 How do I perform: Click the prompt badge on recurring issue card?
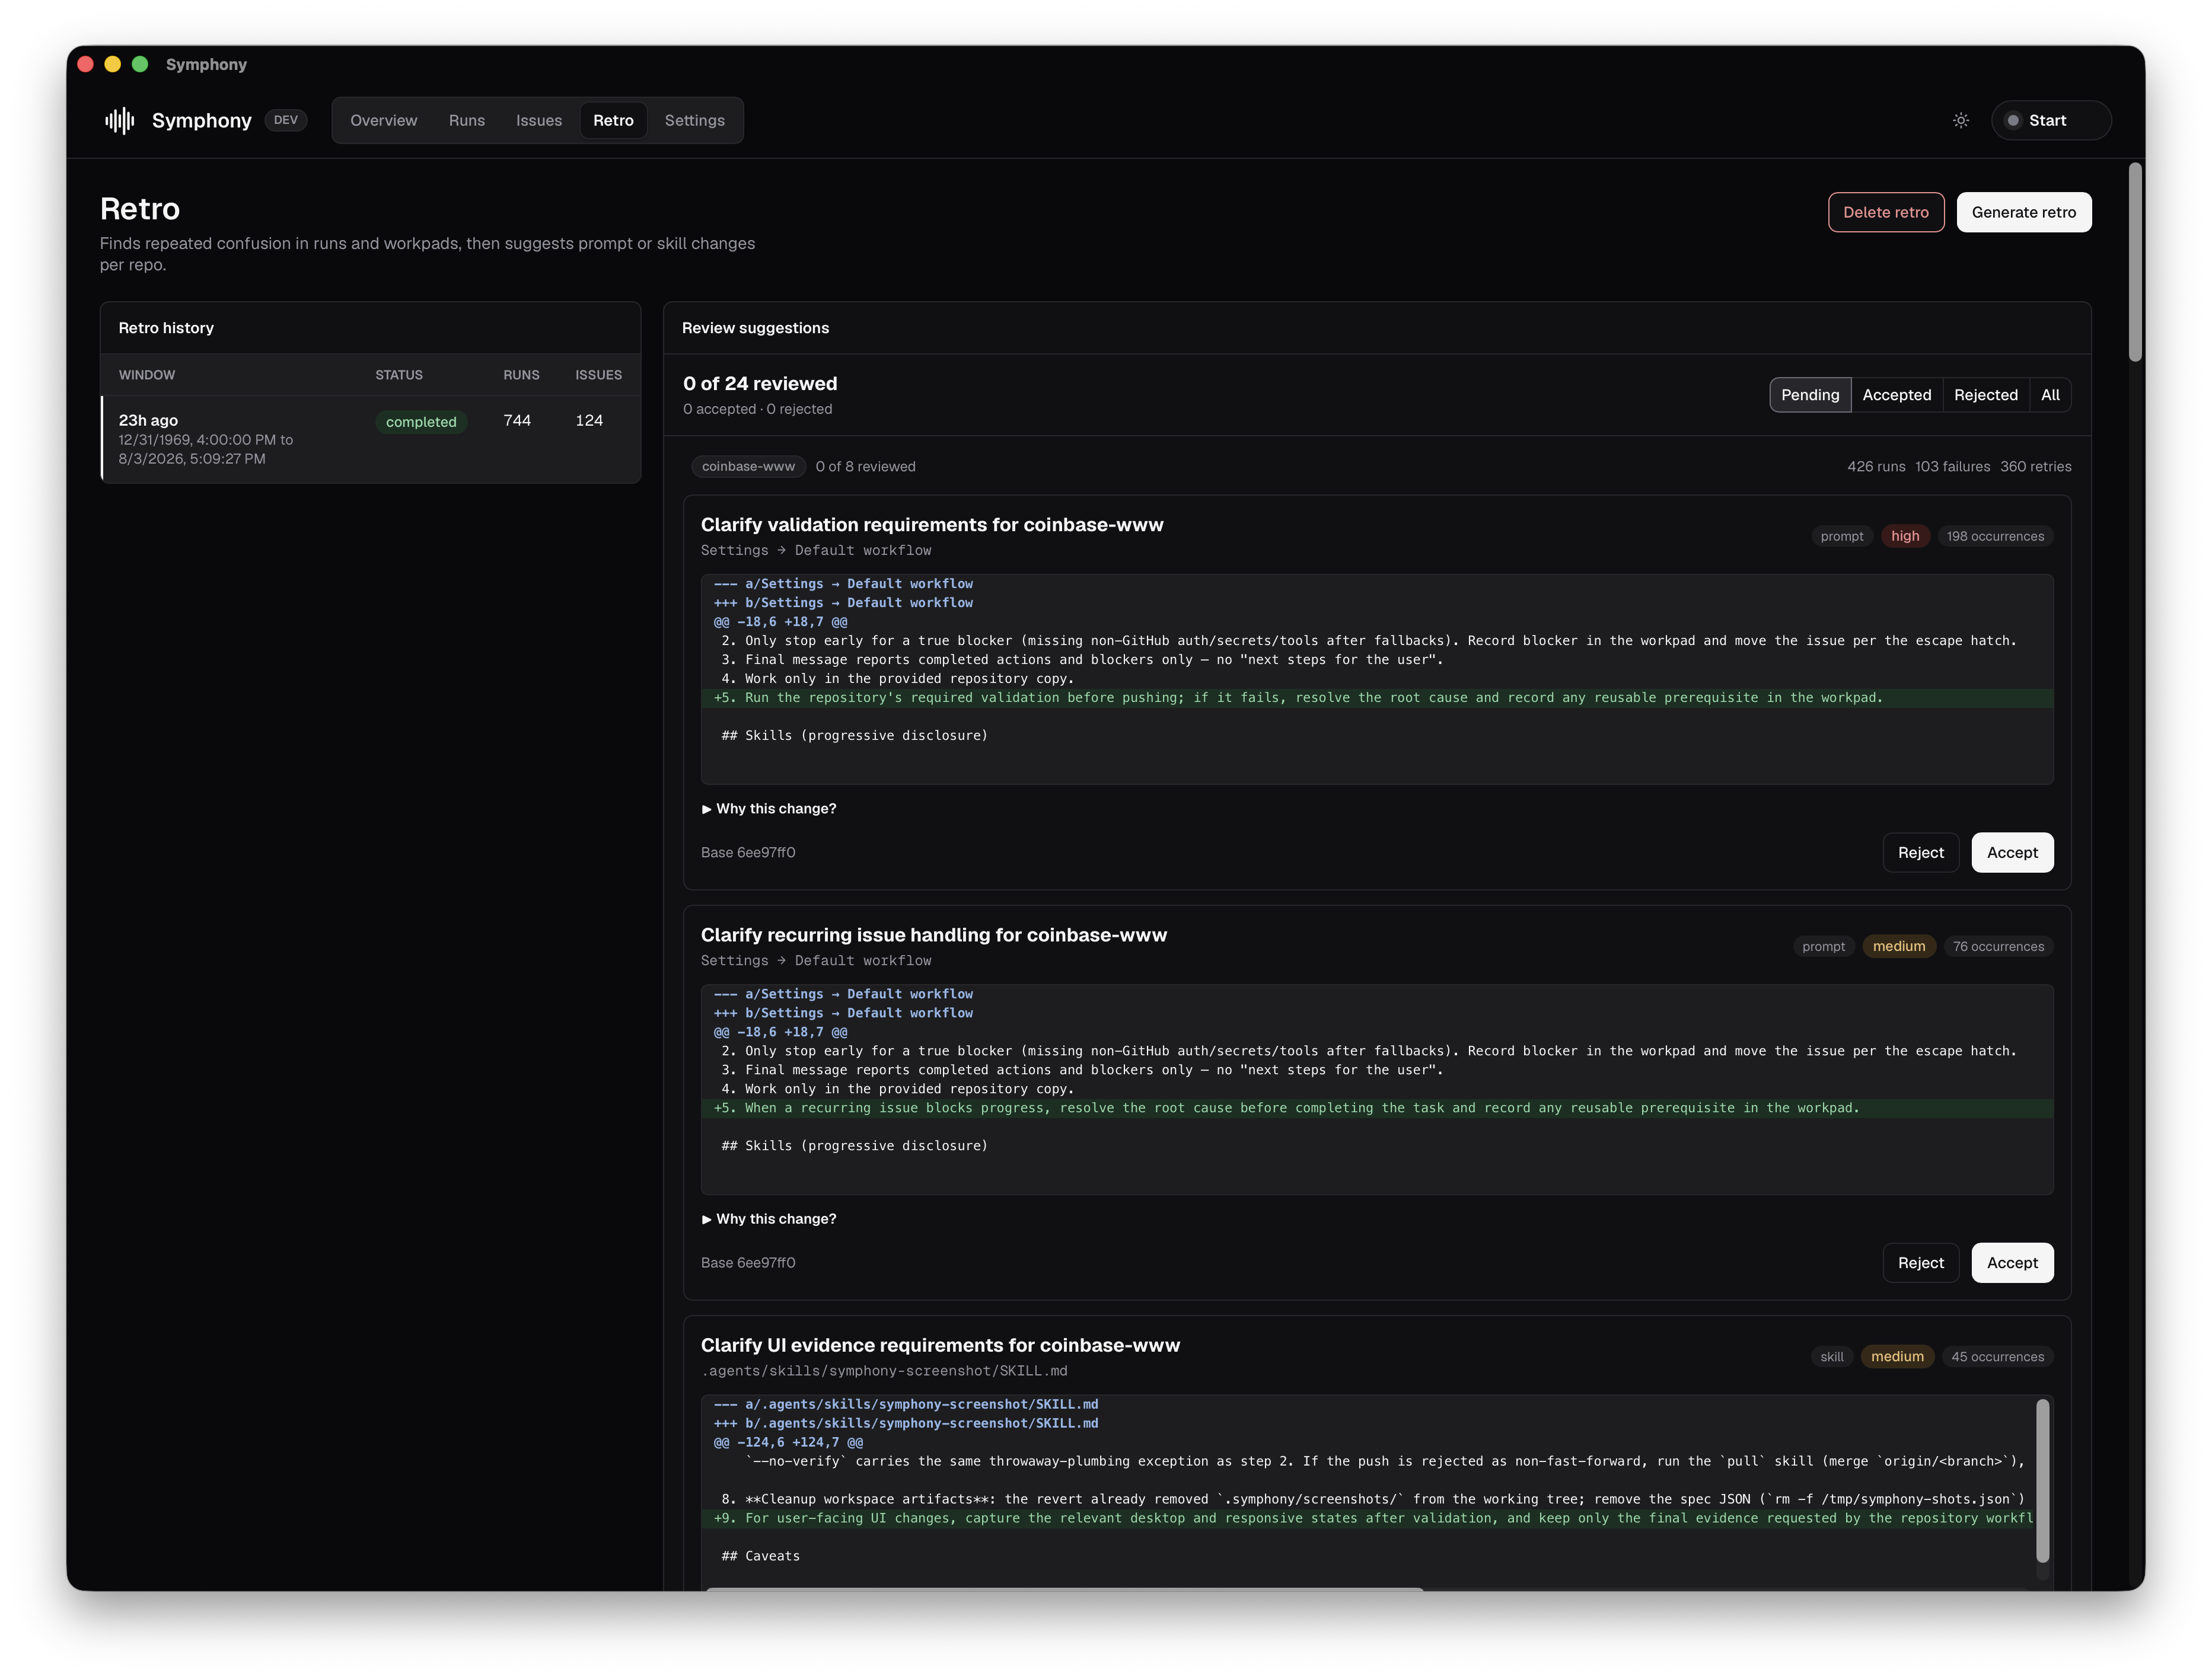(x=1823, y=947)
